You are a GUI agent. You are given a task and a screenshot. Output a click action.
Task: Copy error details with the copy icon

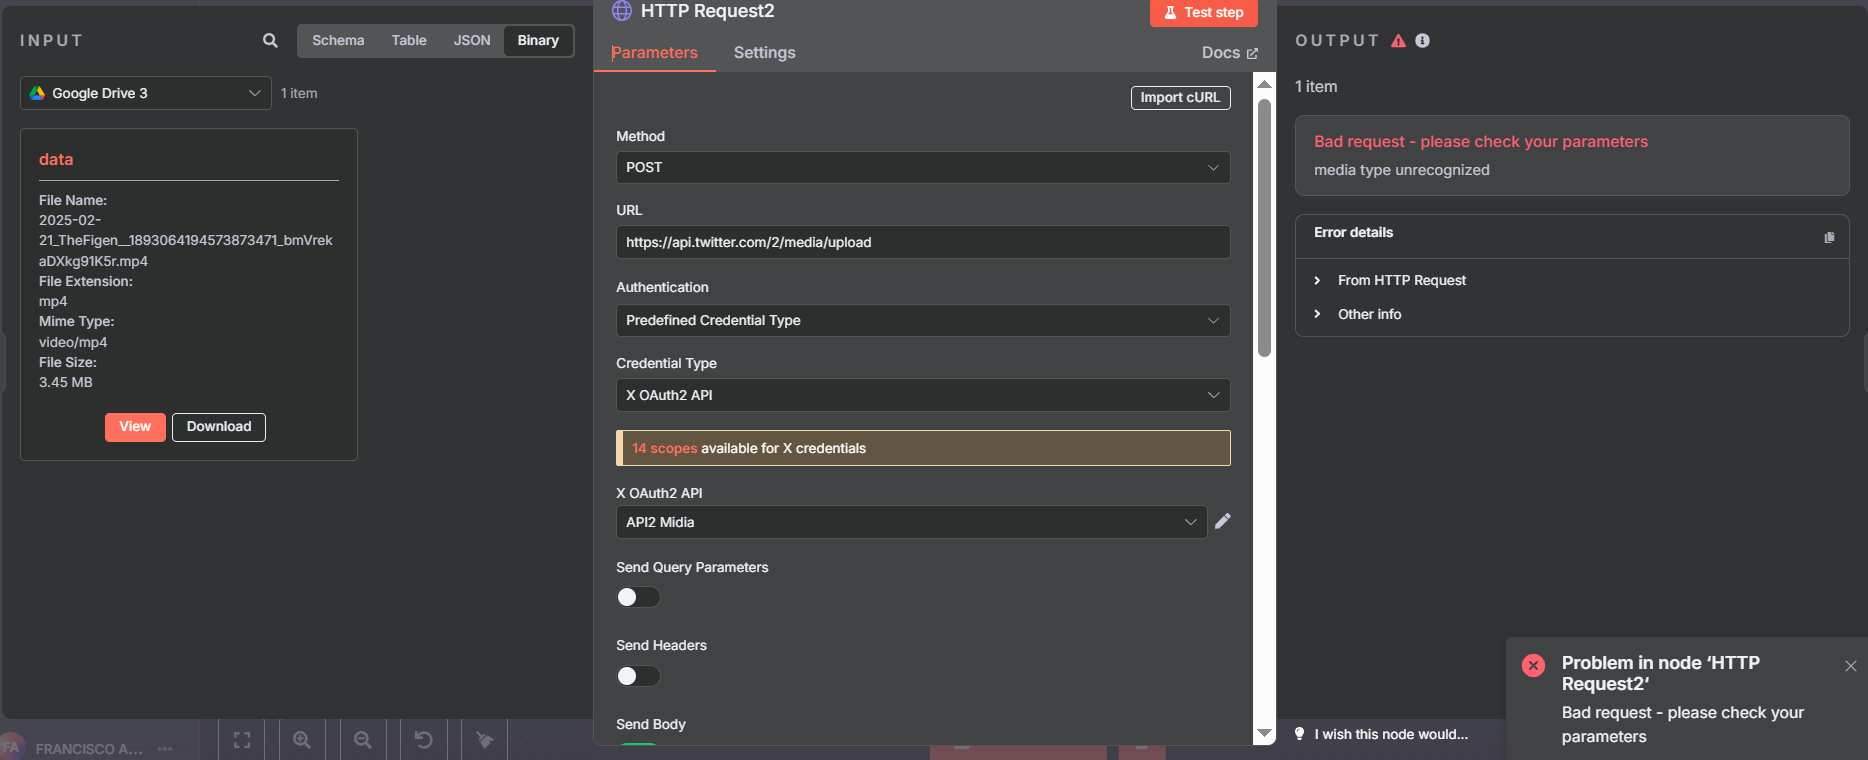[x=1829, y=237]
